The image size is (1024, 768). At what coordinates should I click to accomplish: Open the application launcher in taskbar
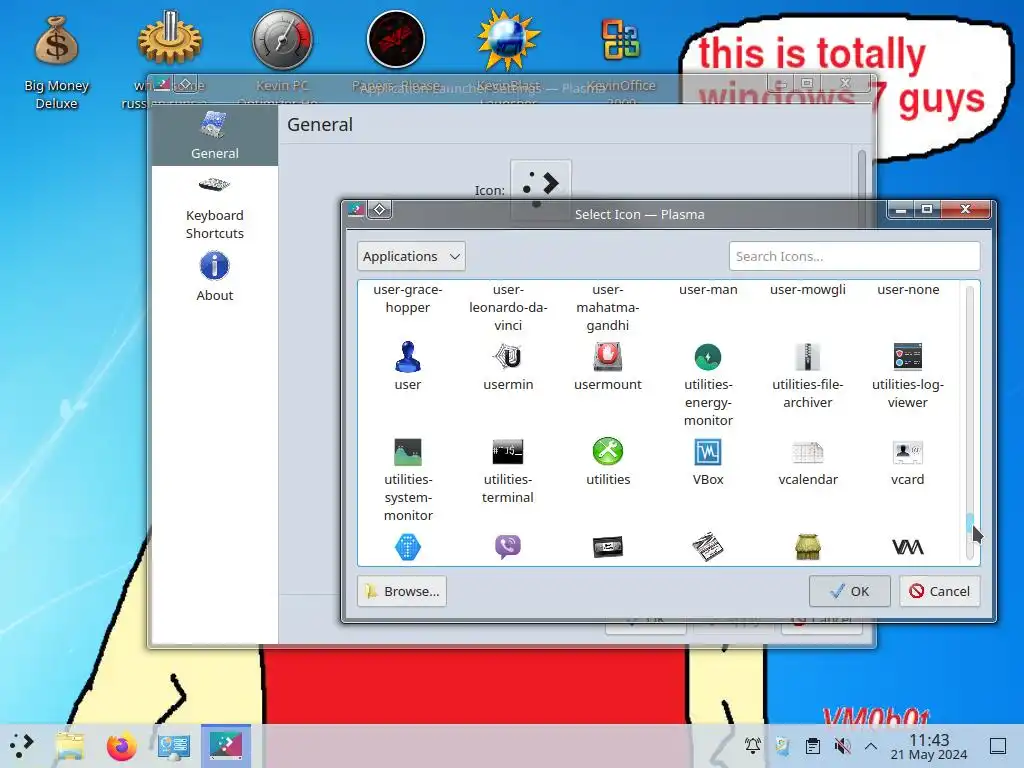tap(22, 745)
